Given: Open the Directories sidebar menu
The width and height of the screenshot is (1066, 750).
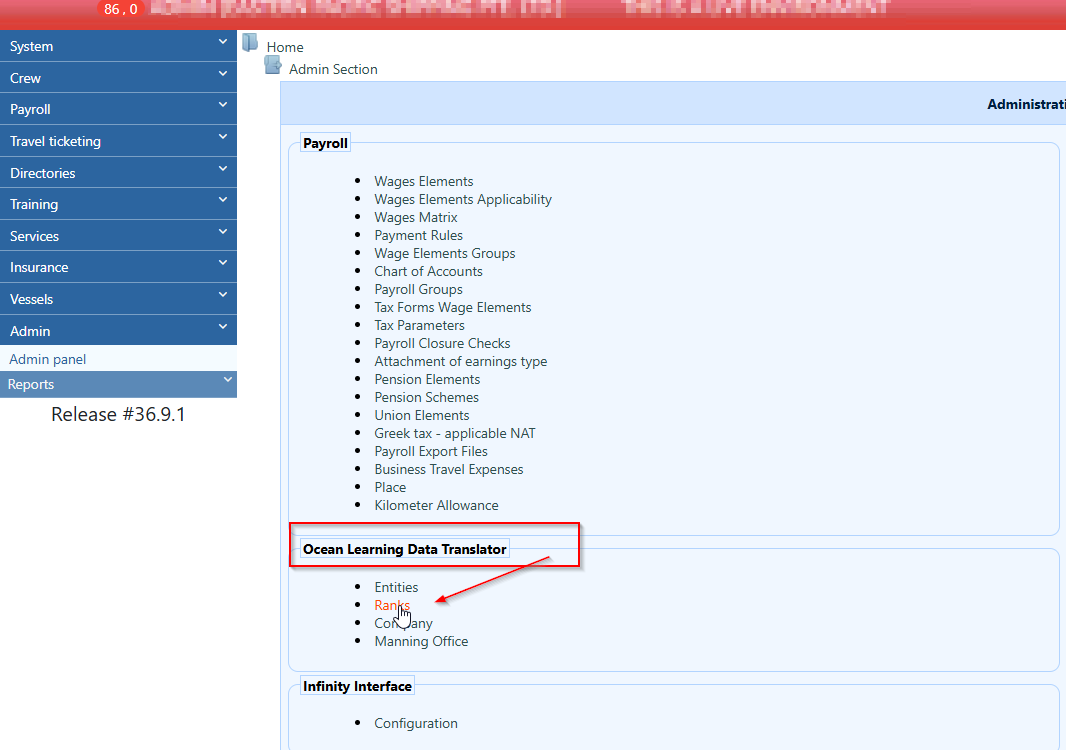Looking at the screenshot, I should point(118,173).
